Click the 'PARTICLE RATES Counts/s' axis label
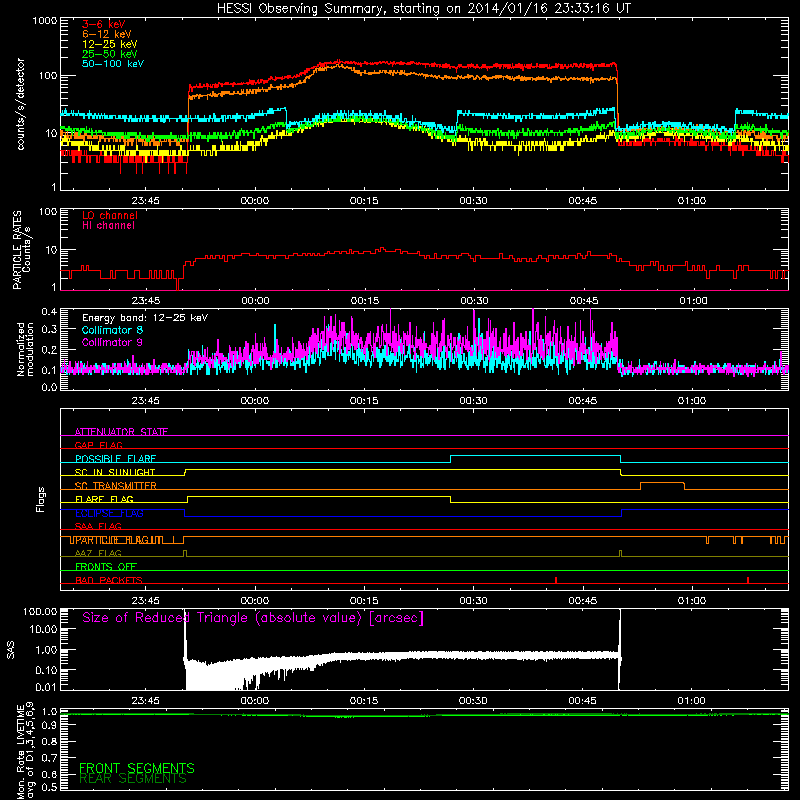The image size is (800, 800). (x=21, y=249)
